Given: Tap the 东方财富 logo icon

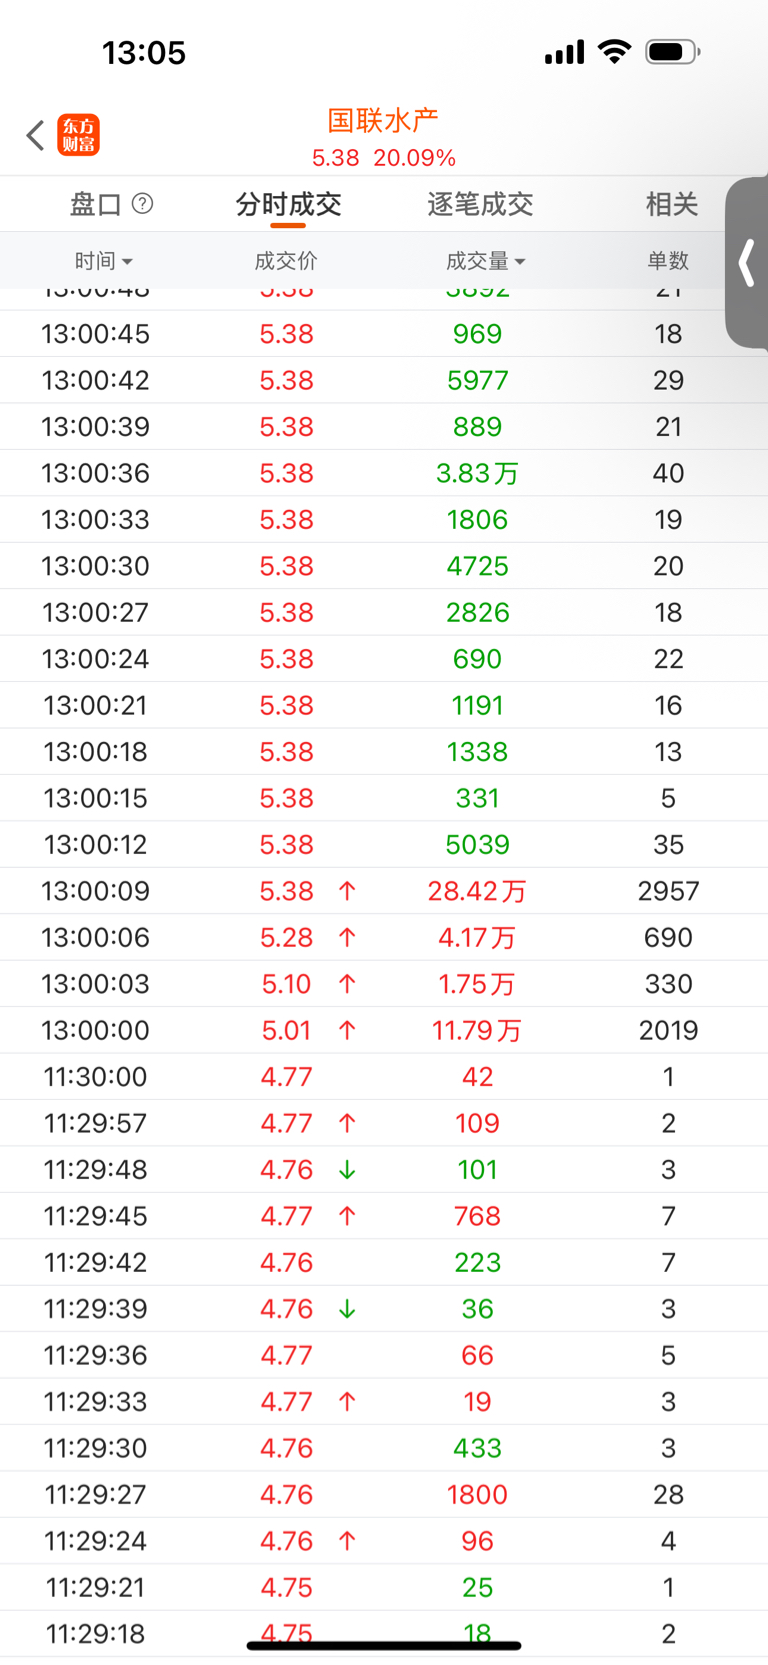Looking at the screenshot, I should pos(79,135).
